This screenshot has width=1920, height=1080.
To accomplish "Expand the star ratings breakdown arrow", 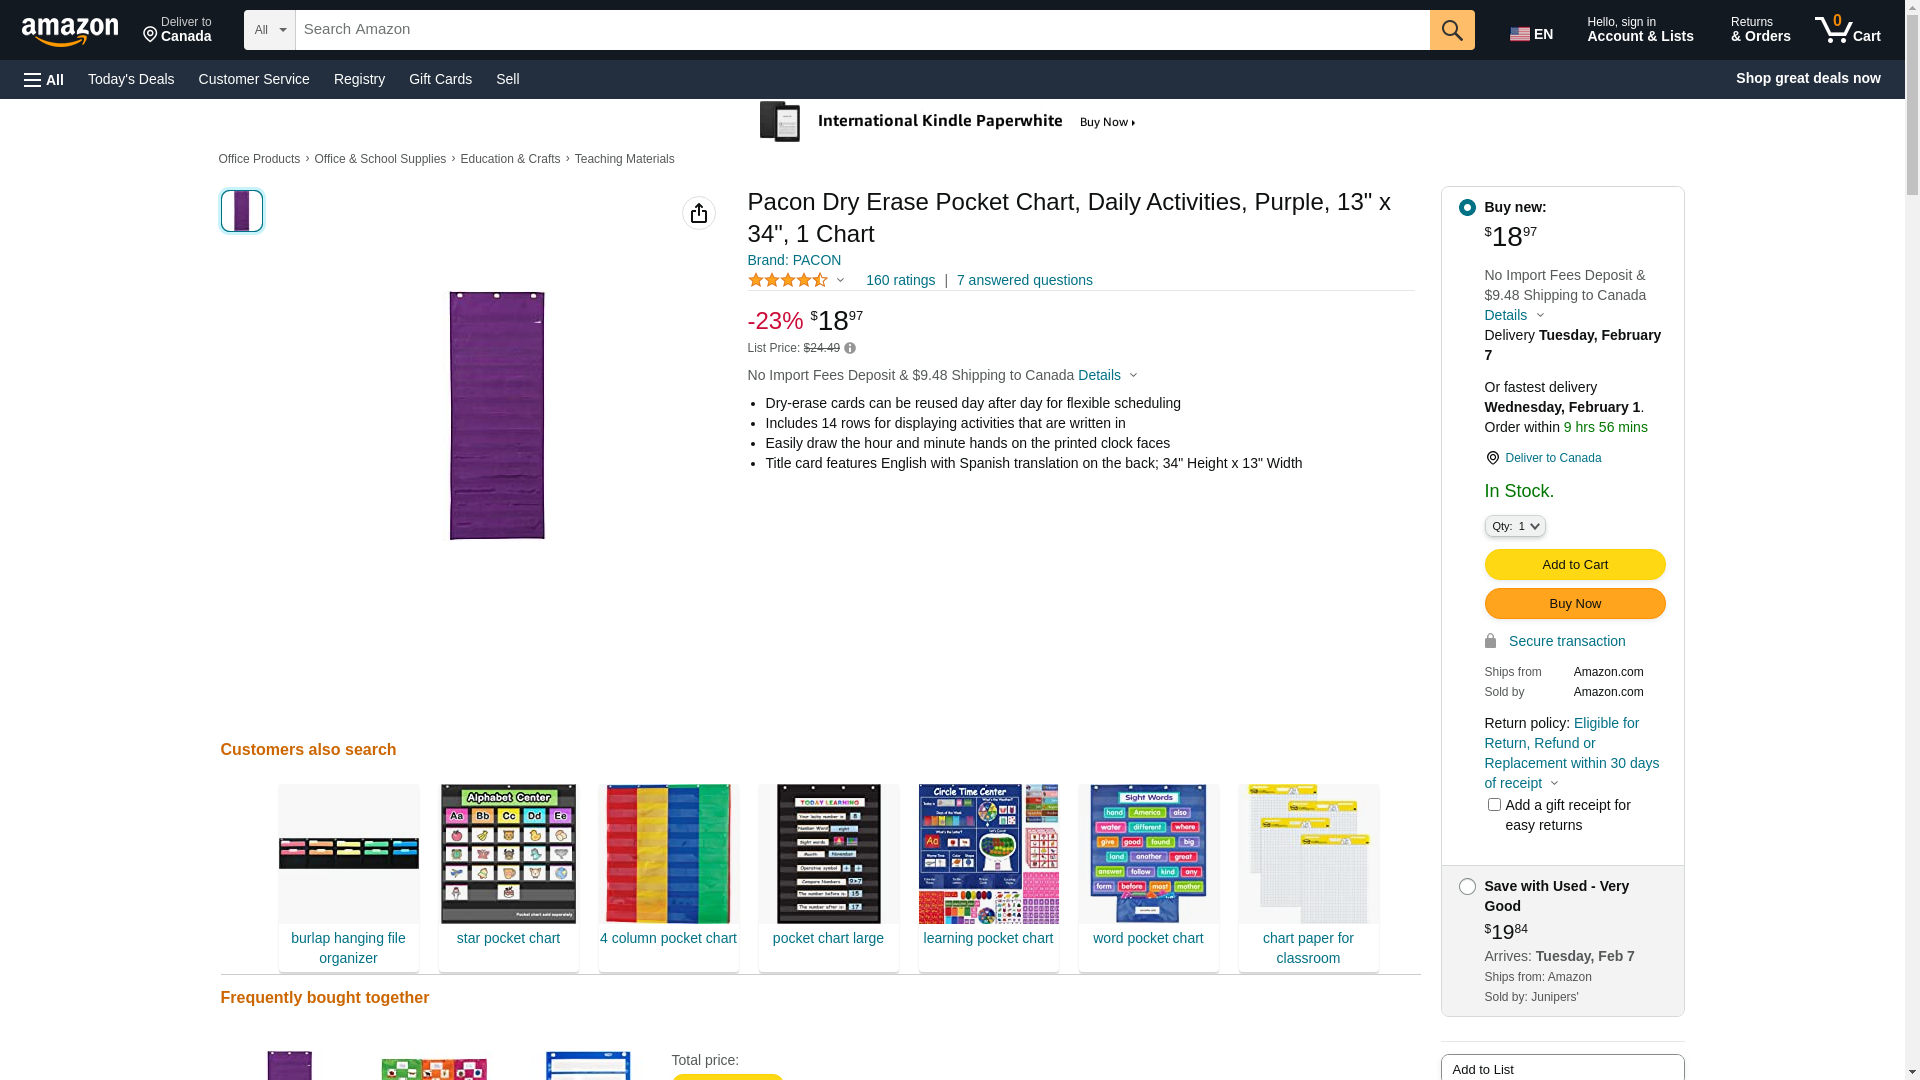I will (x=840, y=281).
